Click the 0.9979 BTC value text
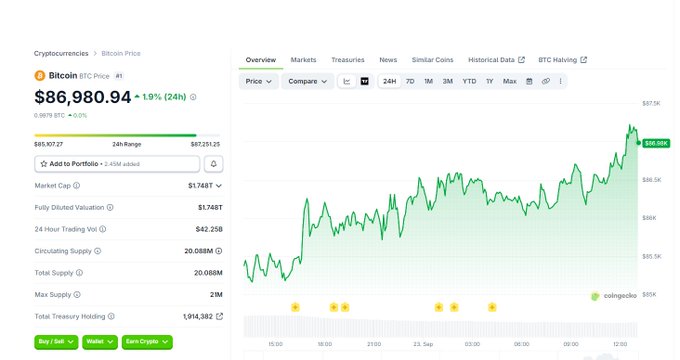Image resolution: width=680 pixels, height=360 pixels. (x=49, y=115)
